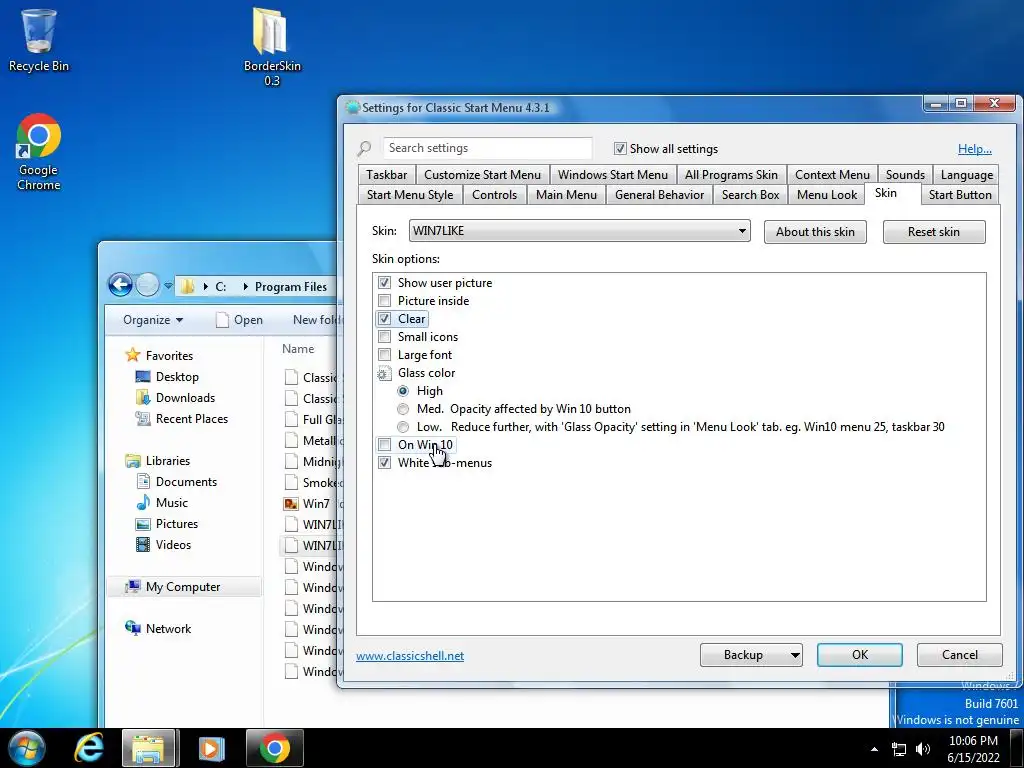This screenshot has height=768, width=1024.
Task: Select Low. glass color radio
Action: [403, 427]
